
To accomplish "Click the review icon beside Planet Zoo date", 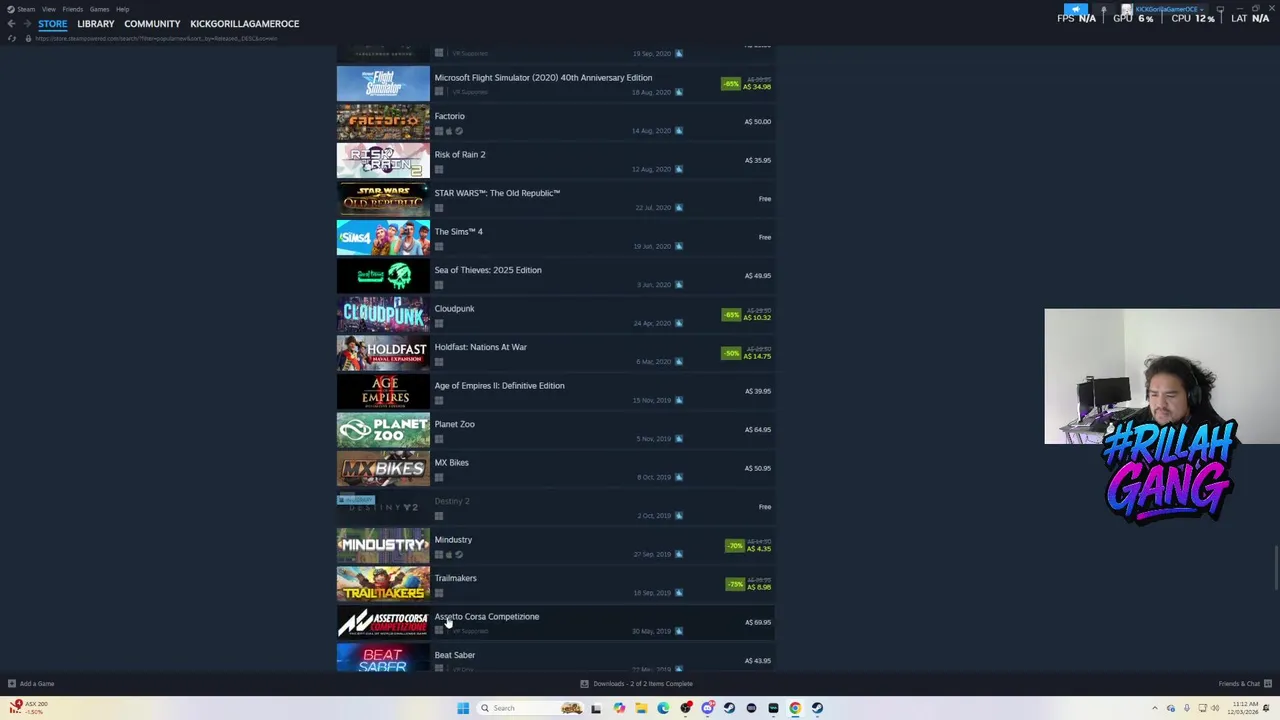I will [x=678, y=439].
